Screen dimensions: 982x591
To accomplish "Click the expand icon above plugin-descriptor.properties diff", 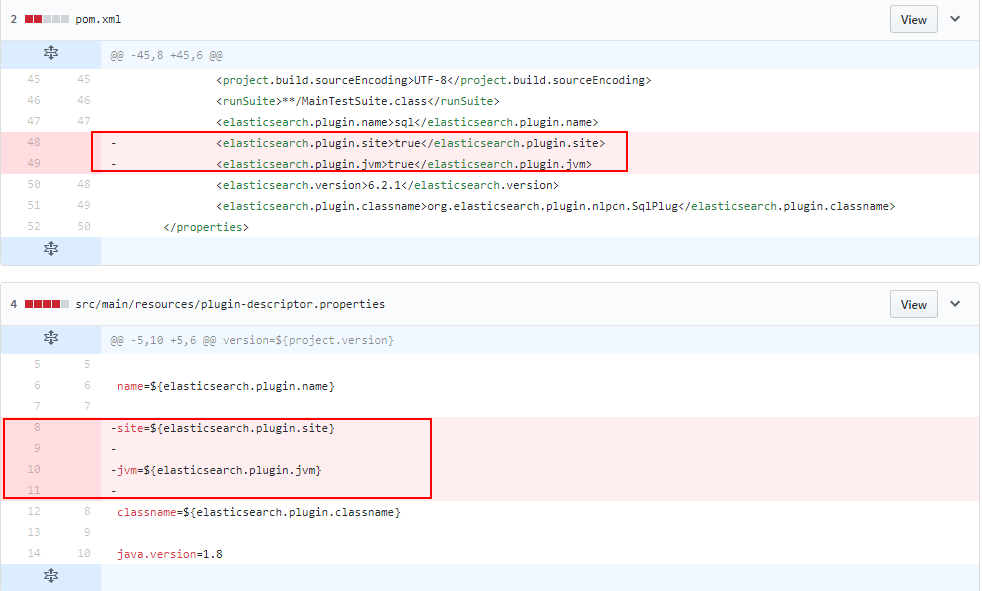I will [x=50, y=338].
